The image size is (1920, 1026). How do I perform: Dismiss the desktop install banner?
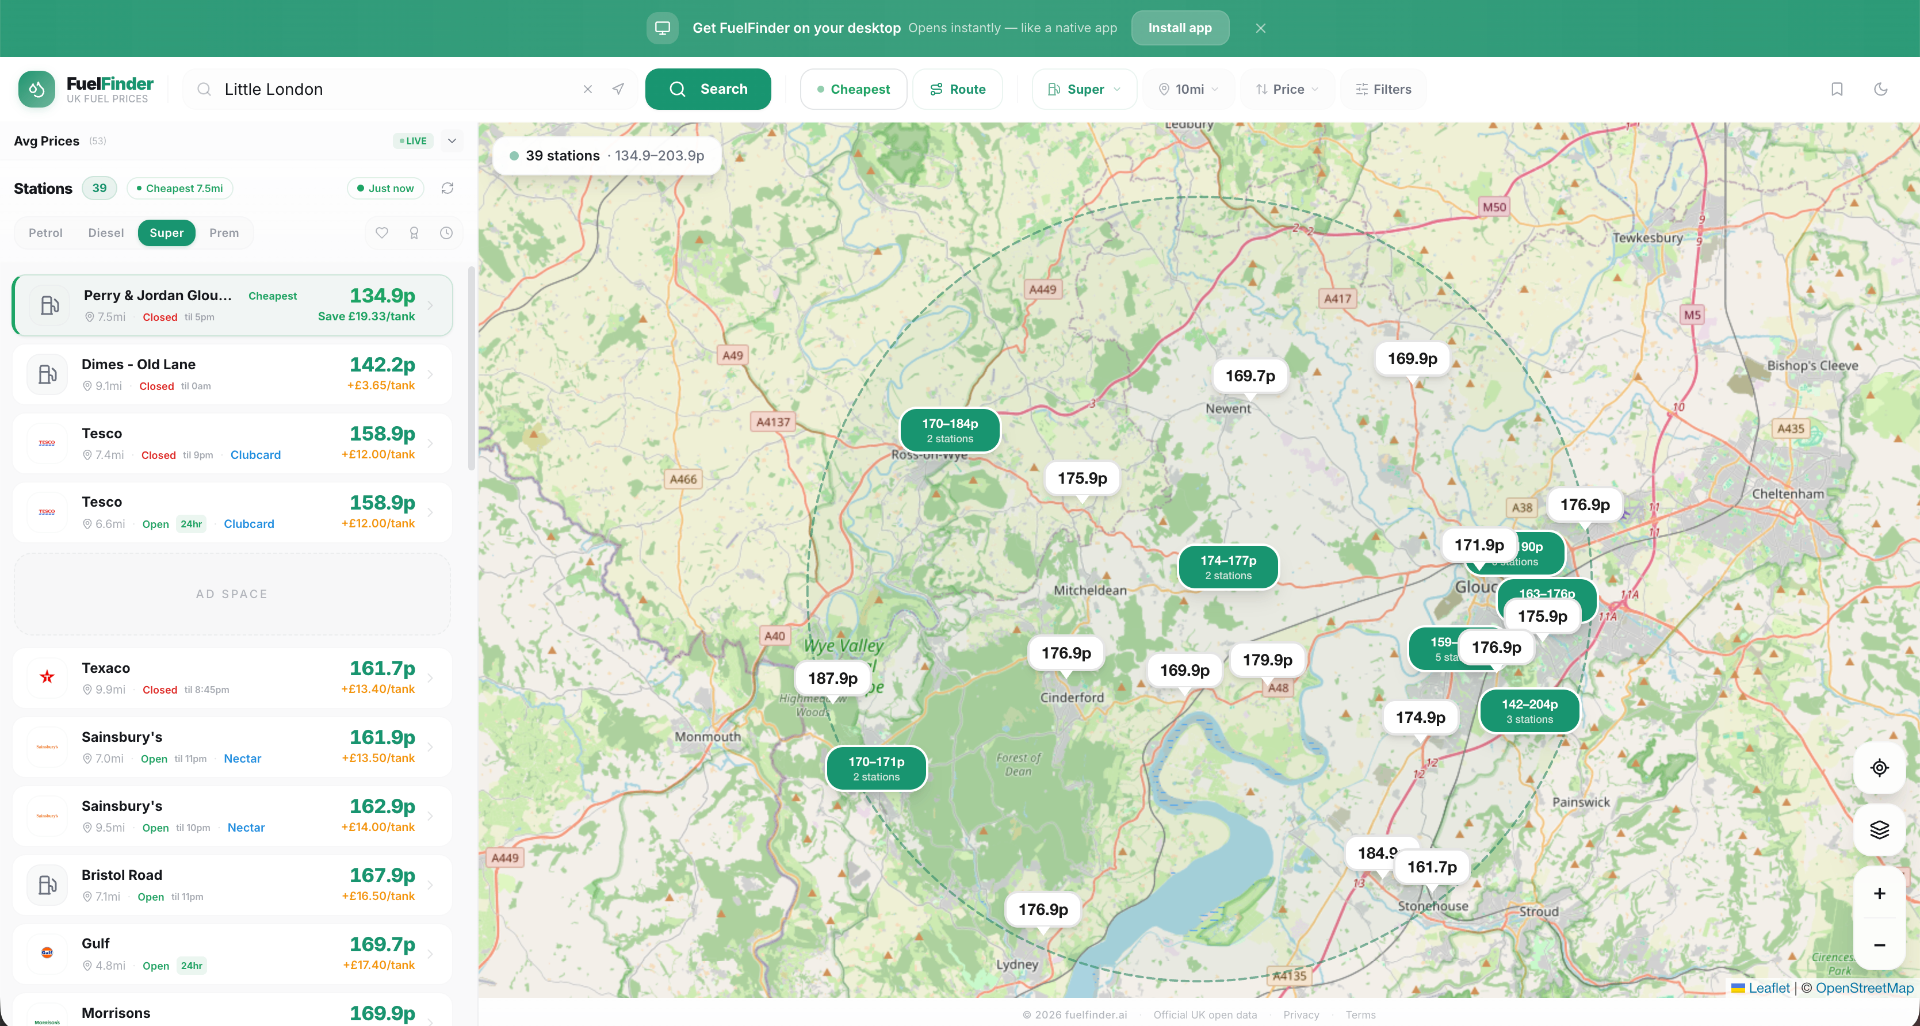[x=1261, y=28]
